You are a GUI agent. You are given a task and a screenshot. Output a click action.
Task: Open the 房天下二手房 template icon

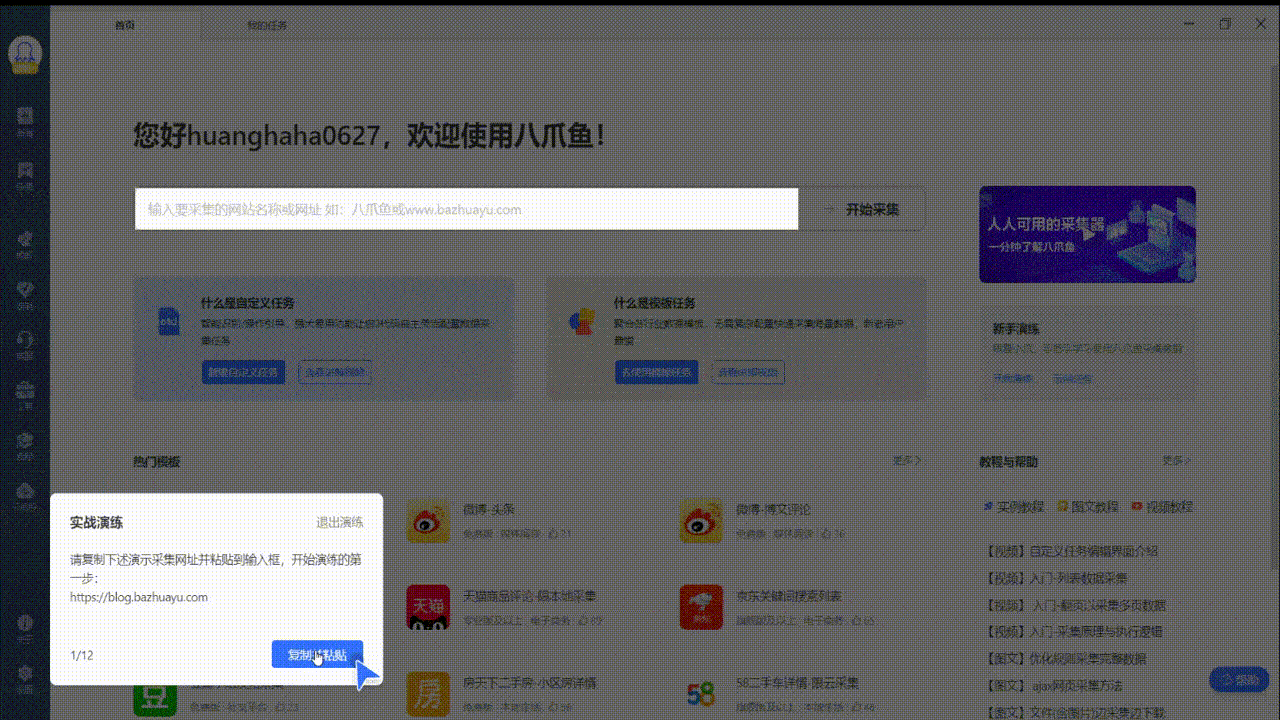pyautogui.click(x=428, y=694)
